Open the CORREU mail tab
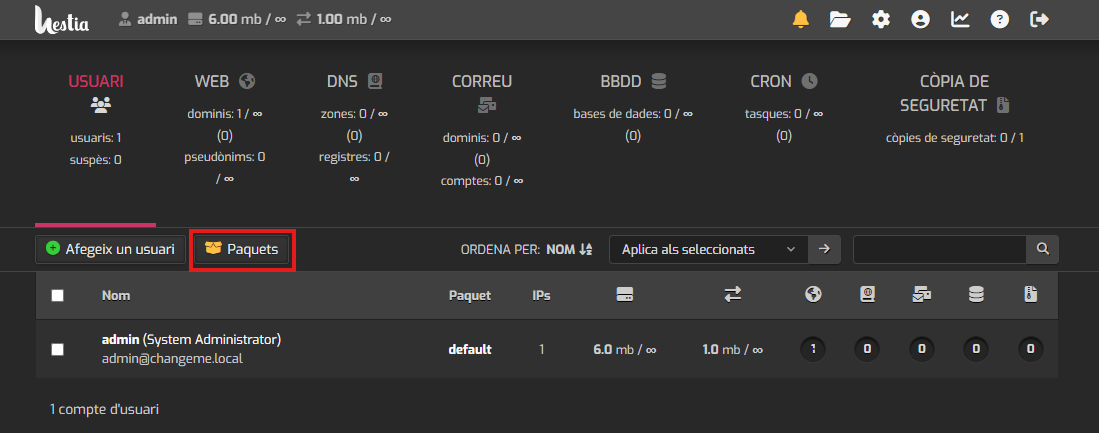This screenshot has height=433, width=1099. [x=482, y=81]
